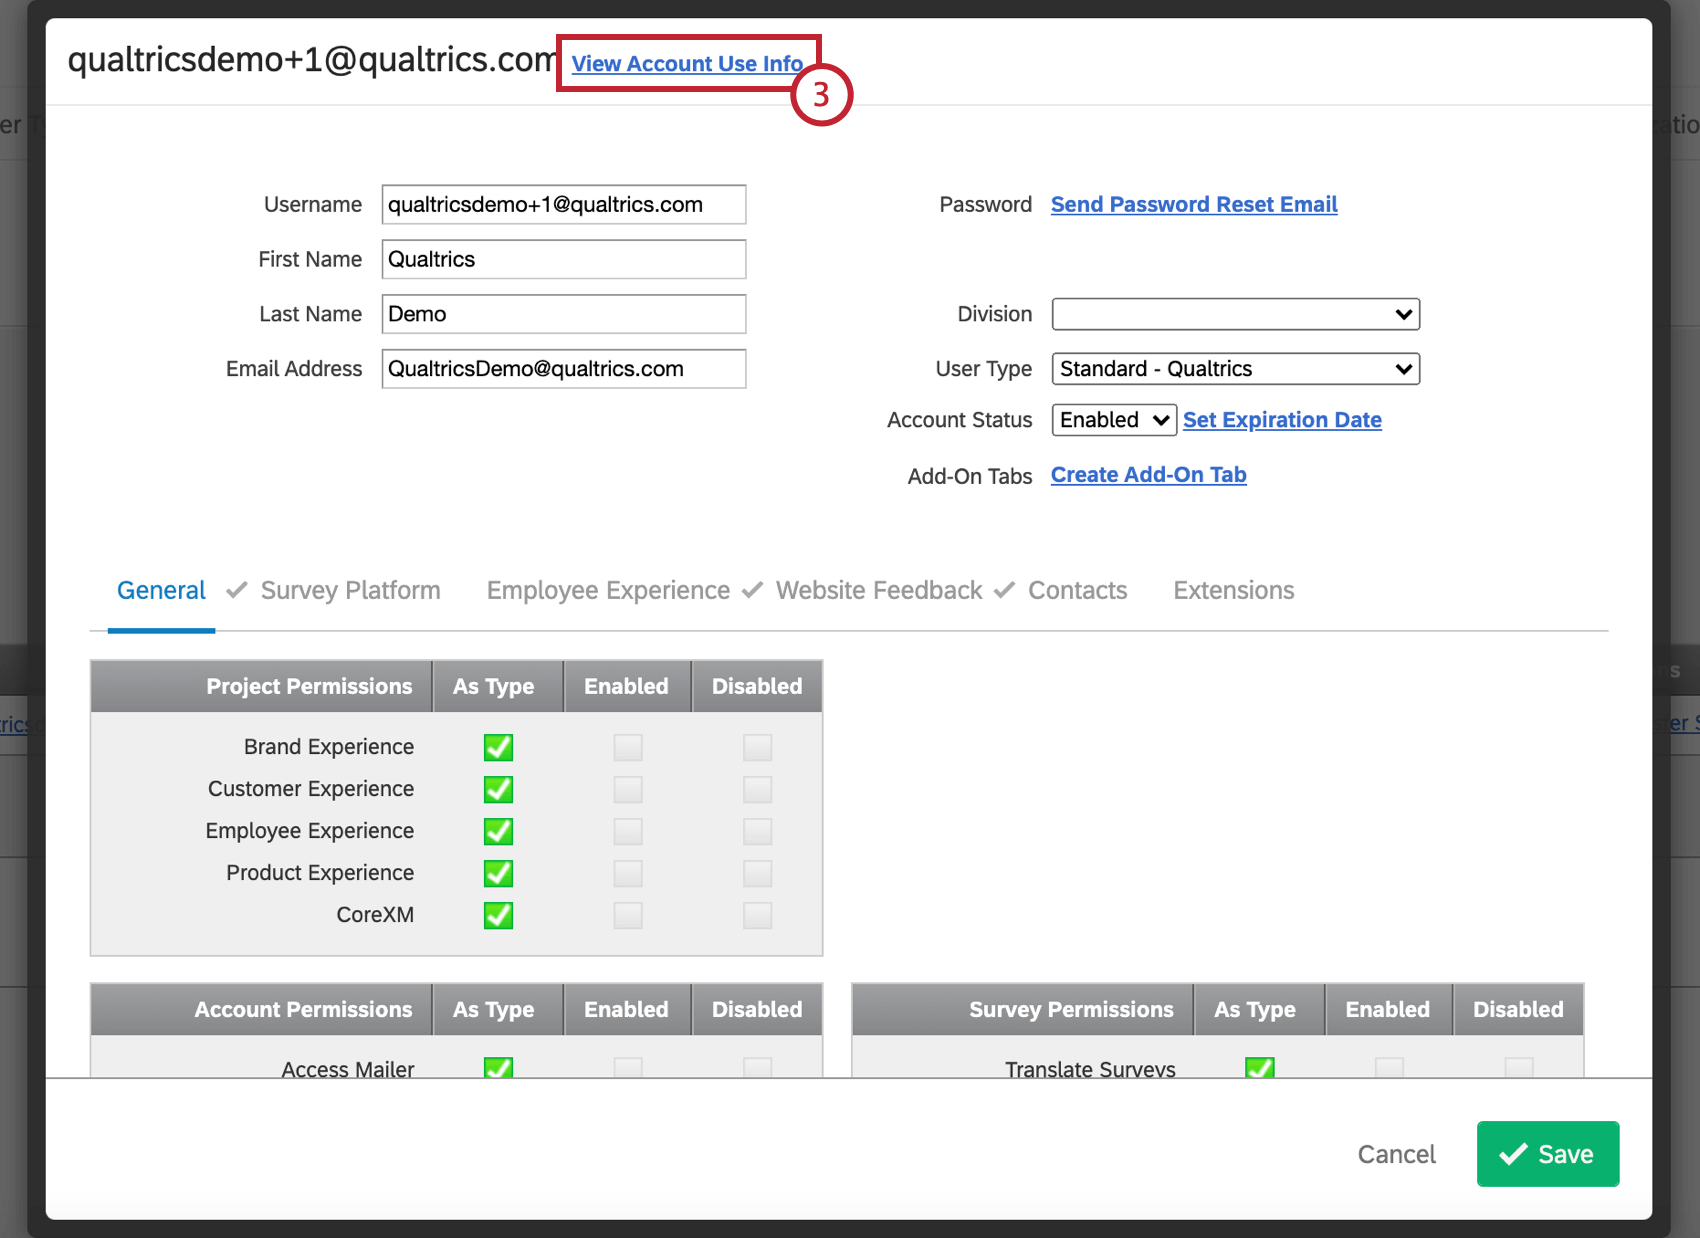The width and height of the screenshot is (1700, 1238).
Task: Check the Enabled box for Customer Experience
Action: pos(627,789)
